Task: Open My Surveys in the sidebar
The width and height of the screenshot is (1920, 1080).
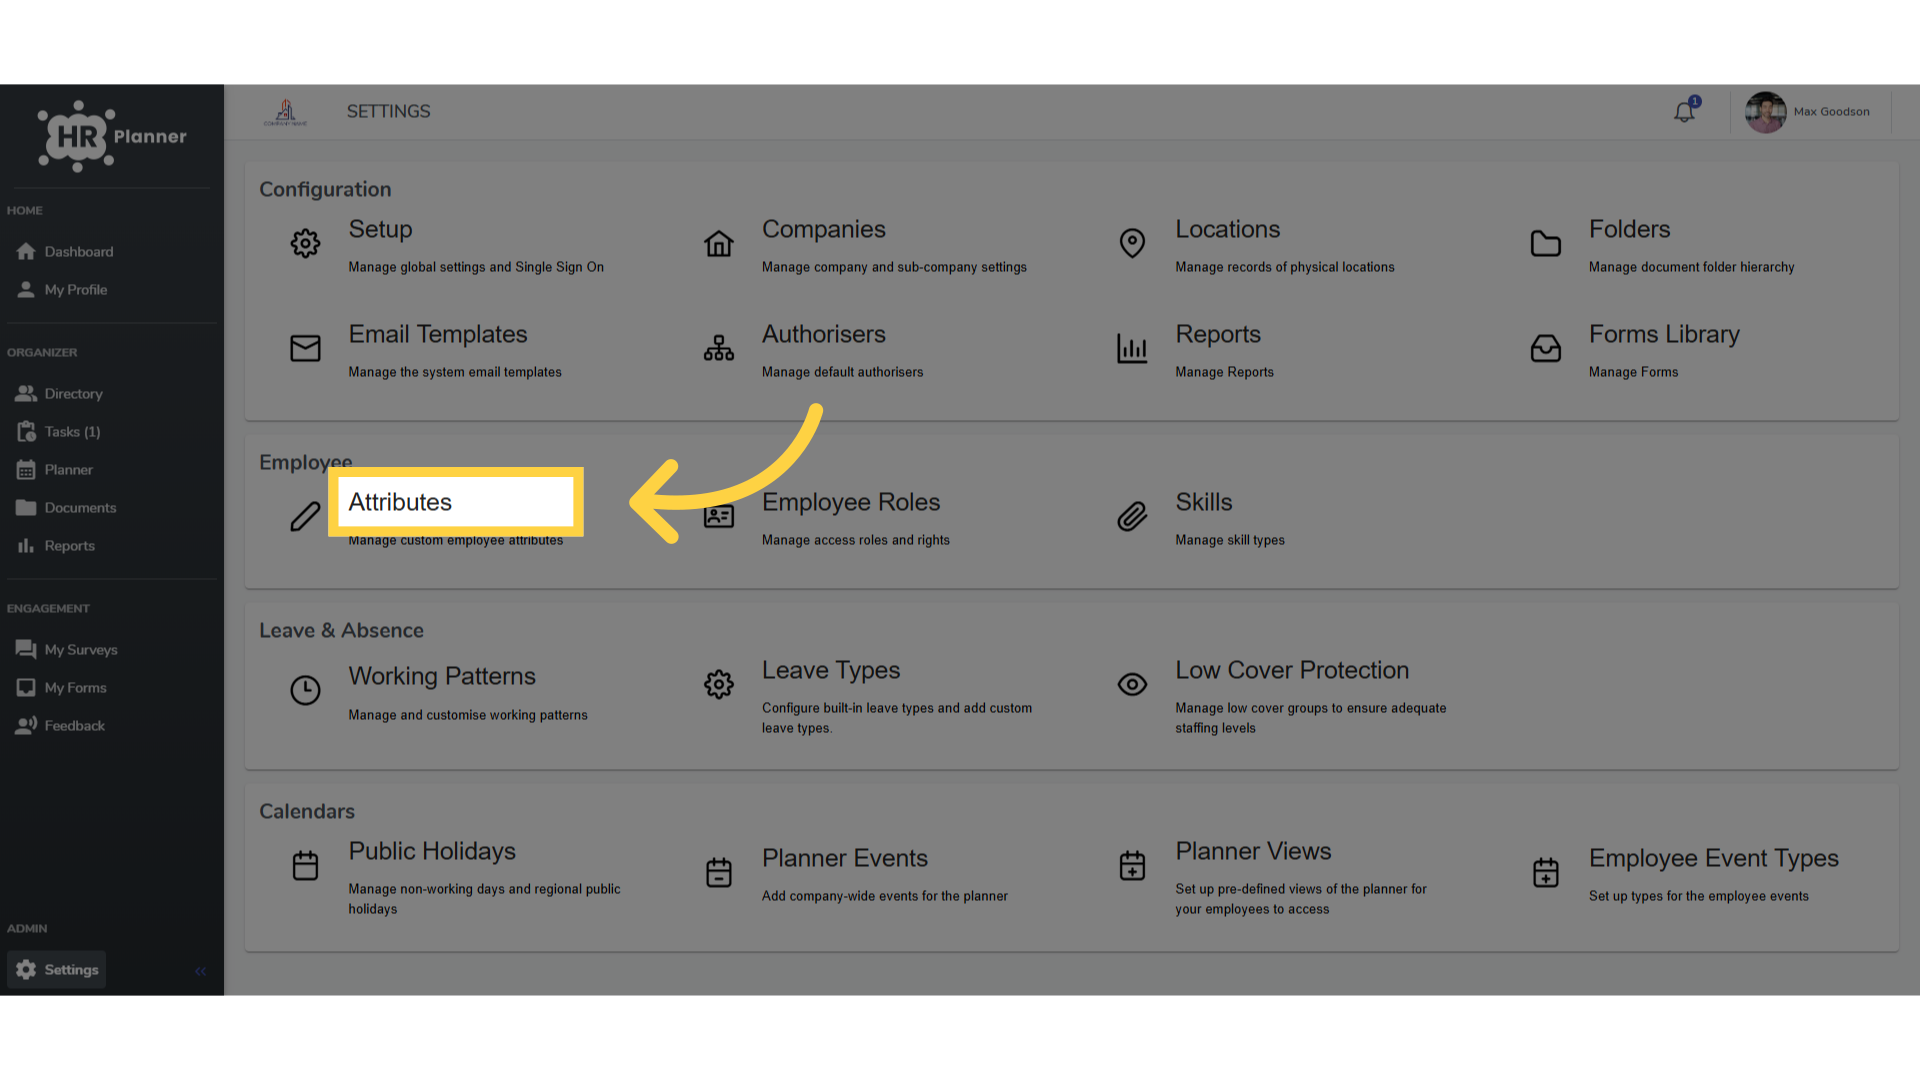Action: pos(67,650)
